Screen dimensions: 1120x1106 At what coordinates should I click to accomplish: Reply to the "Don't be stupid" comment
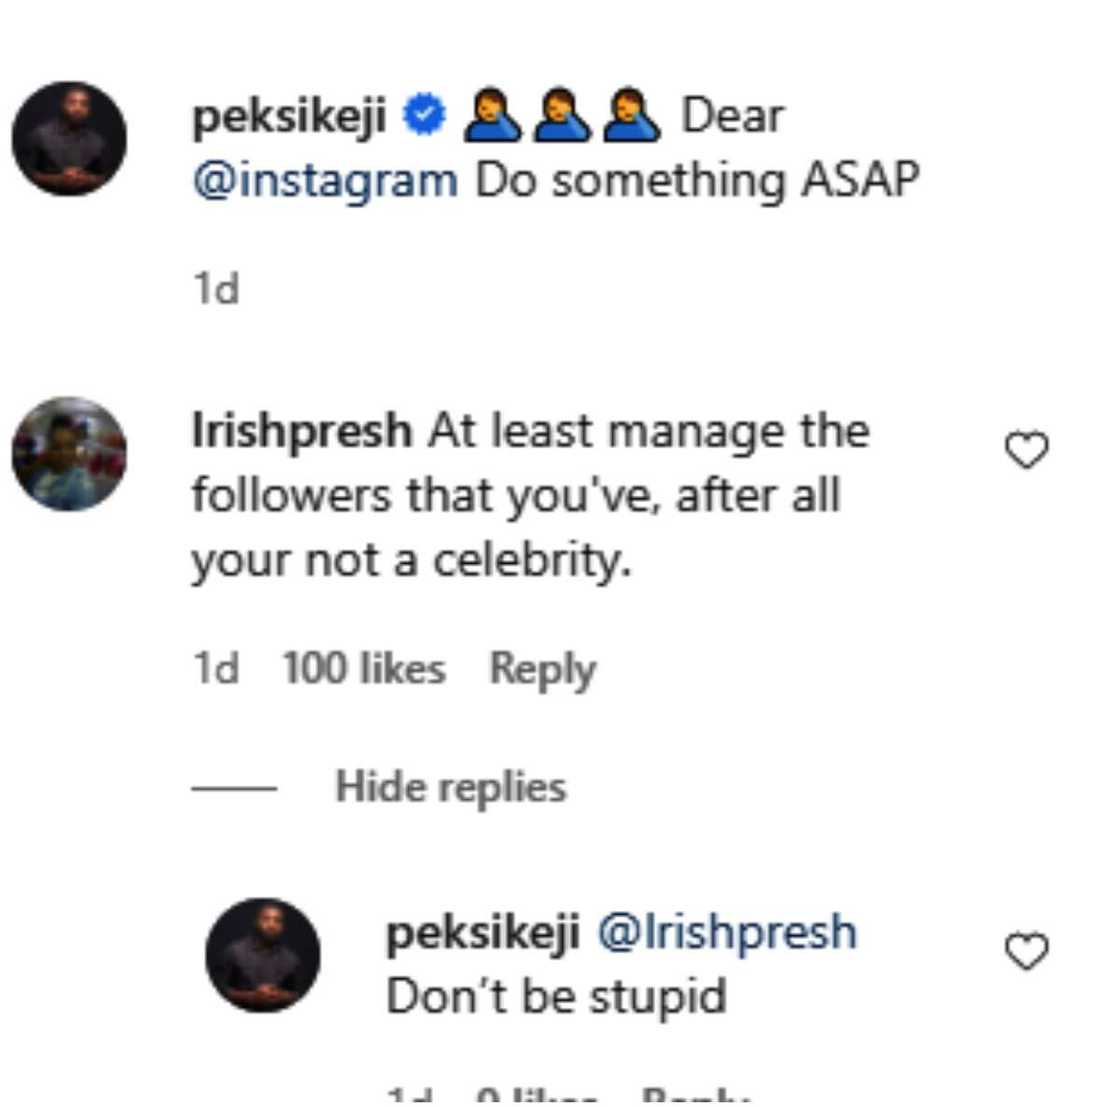click(695, 1096)
